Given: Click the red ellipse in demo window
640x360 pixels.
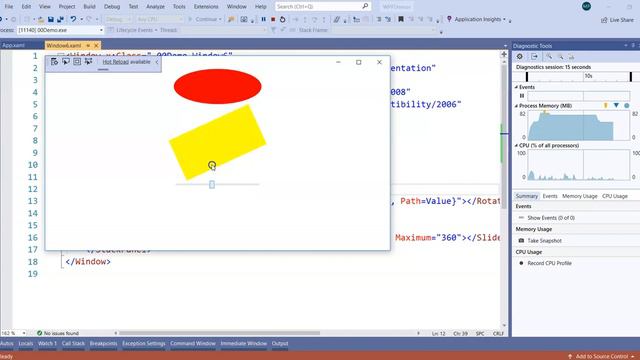Looking at the screenshot, I should pyautogui.click(x=218, y=87).
